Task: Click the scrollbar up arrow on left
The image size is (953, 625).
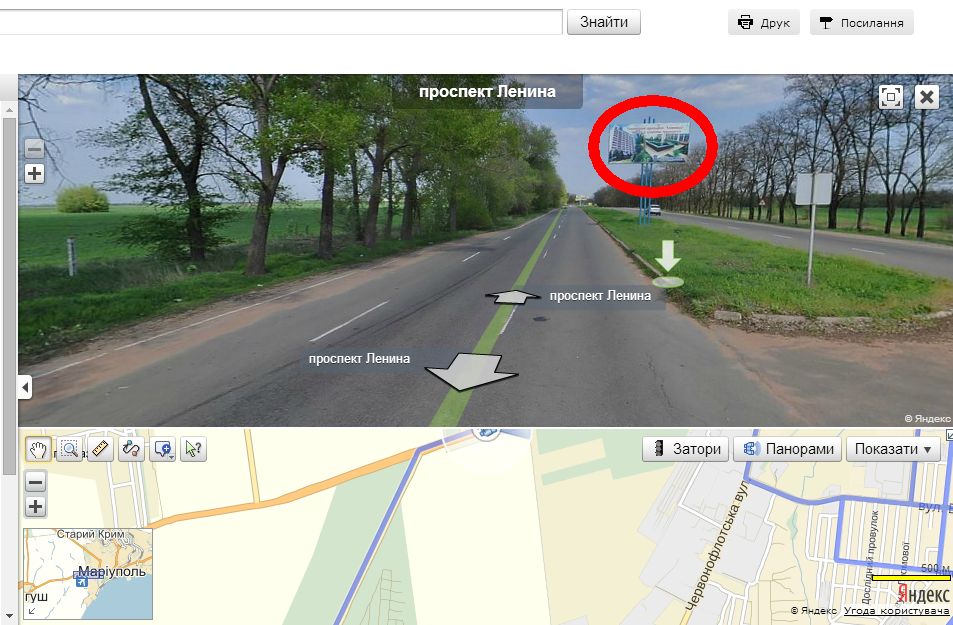Action: tap(9, 111)
